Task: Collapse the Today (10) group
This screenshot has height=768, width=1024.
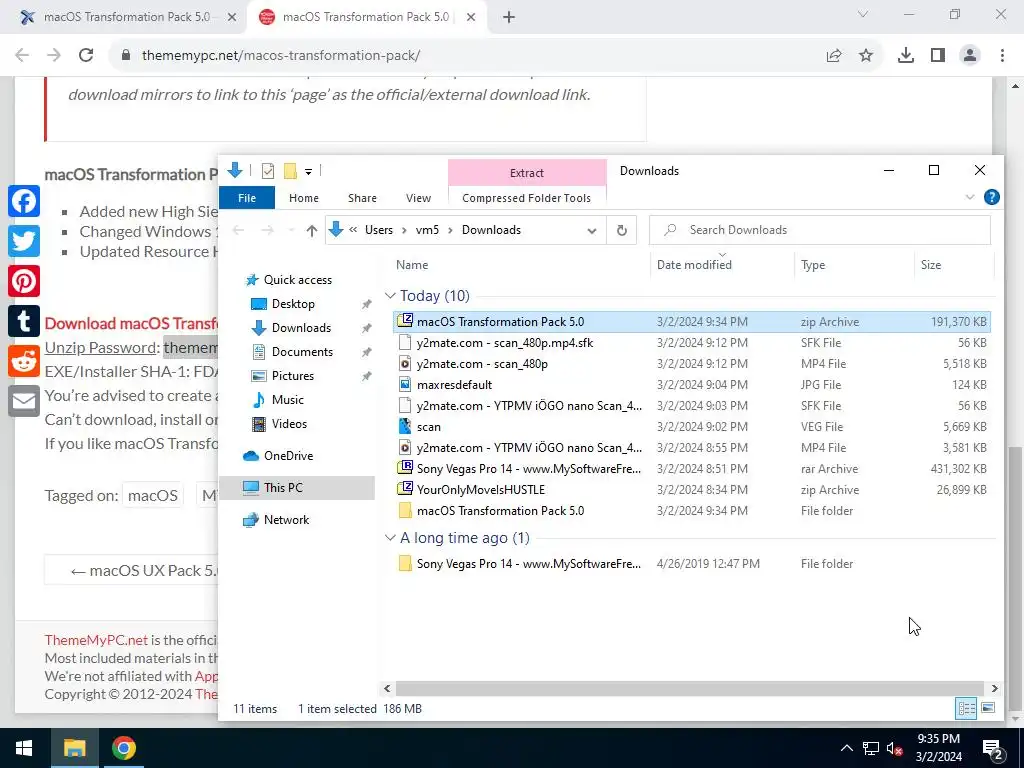Action: point(390,296)
